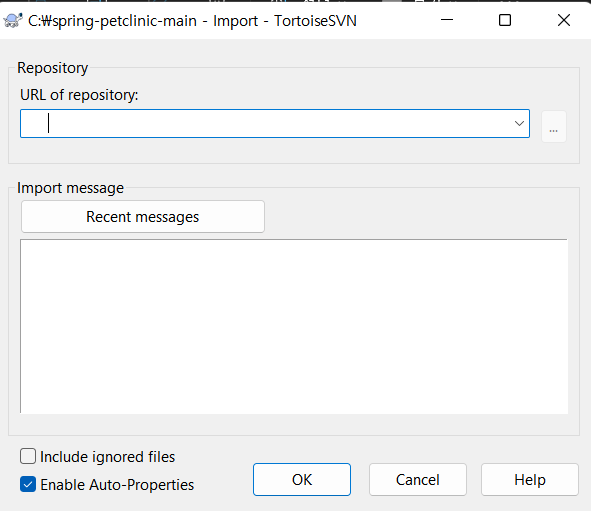Focus the URL of repository input field
The image size is (591, 511).
275,124
